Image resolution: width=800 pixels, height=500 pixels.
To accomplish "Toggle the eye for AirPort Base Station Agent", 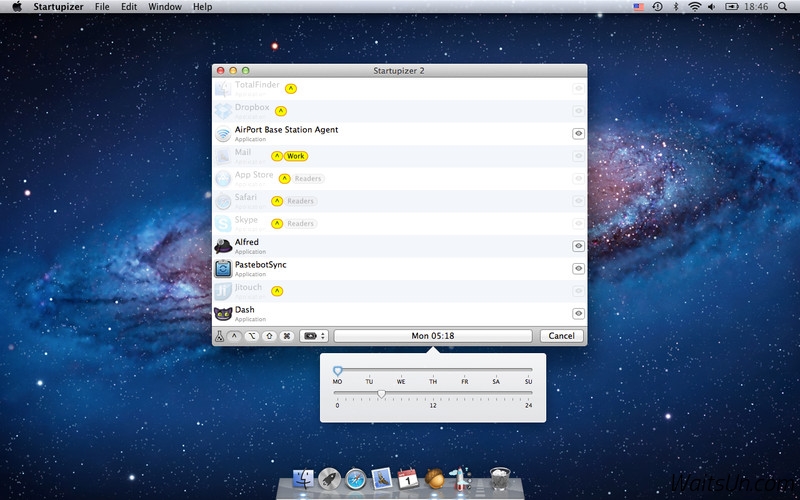I will pos(578,133).
